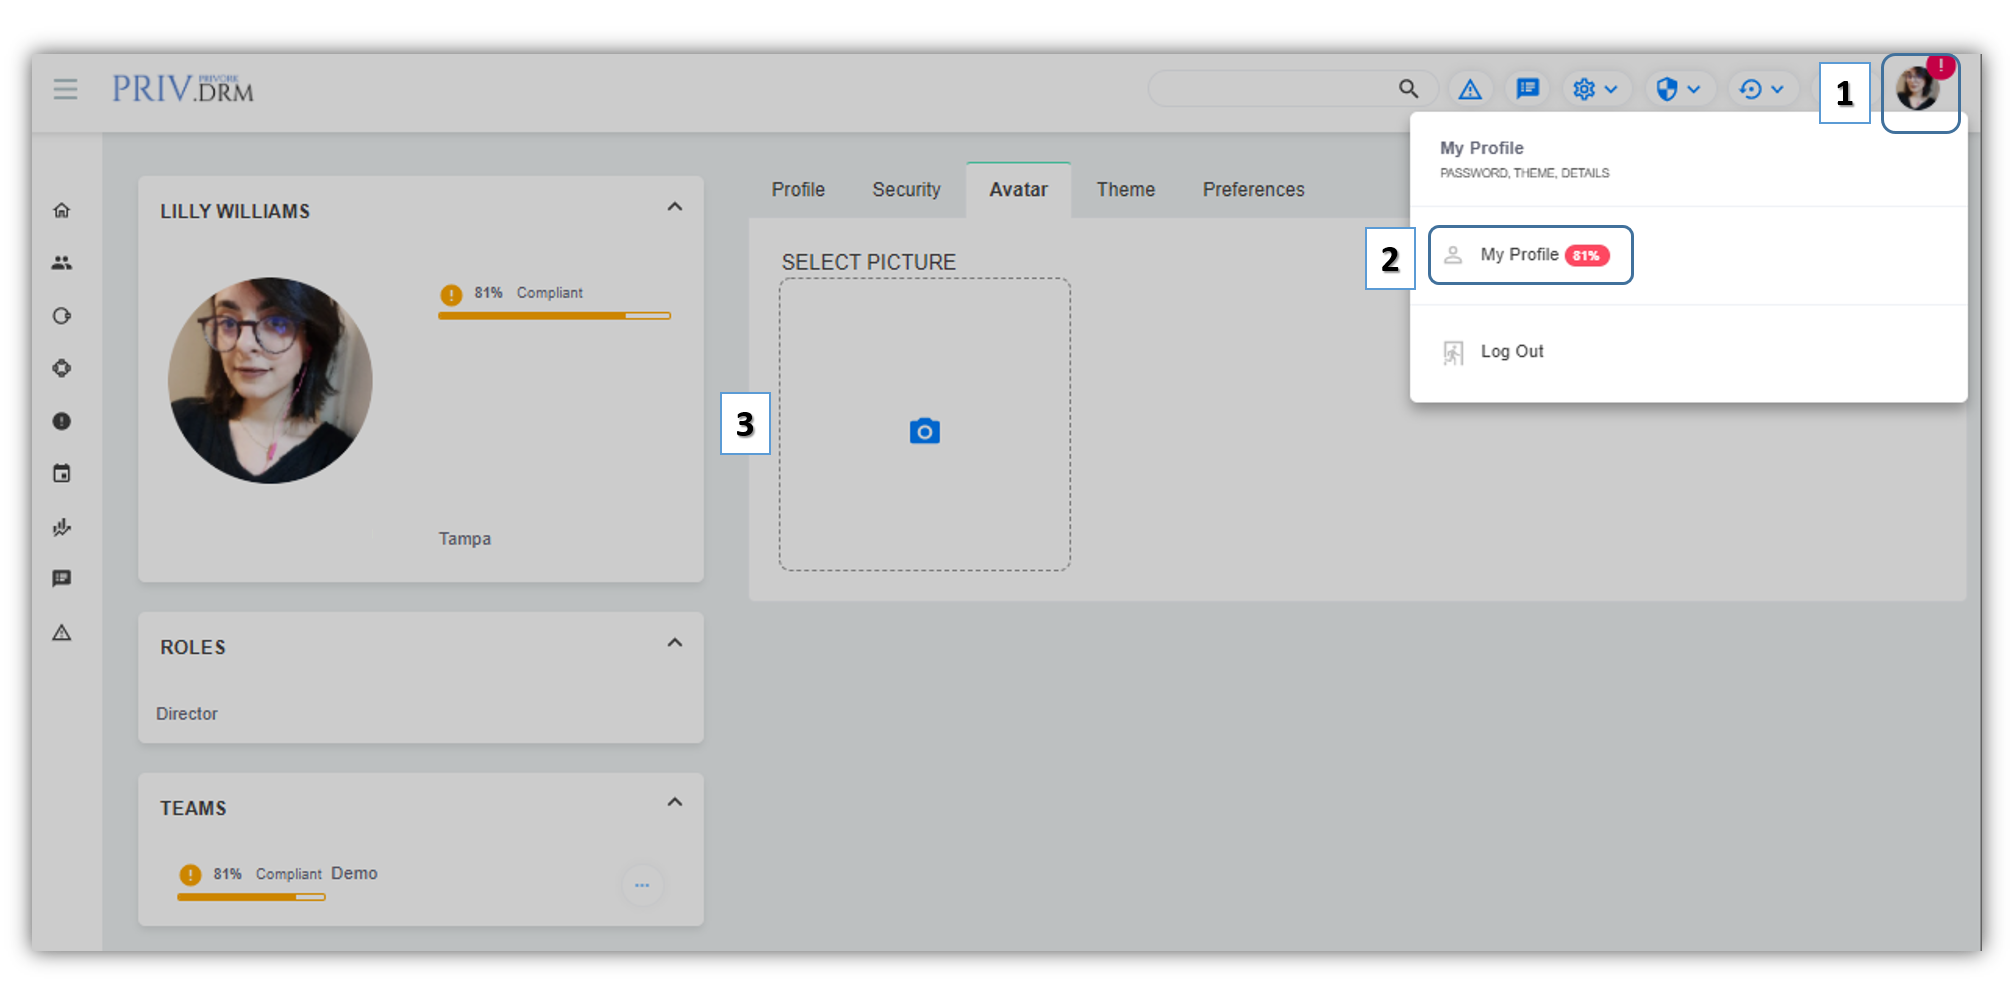
Task: Open the shield security dropdown
Action: click(1678, 89)
